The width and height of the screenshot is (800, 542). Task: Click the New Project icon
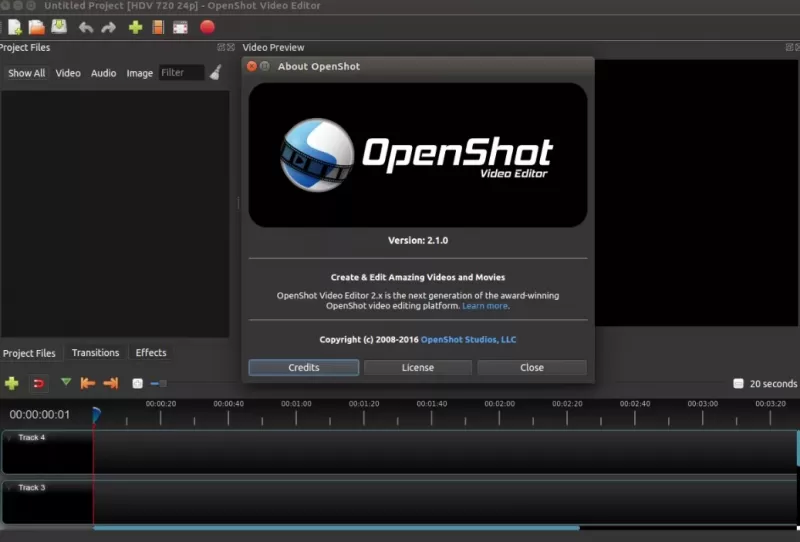pyautogui.click(x=14, y=27)
